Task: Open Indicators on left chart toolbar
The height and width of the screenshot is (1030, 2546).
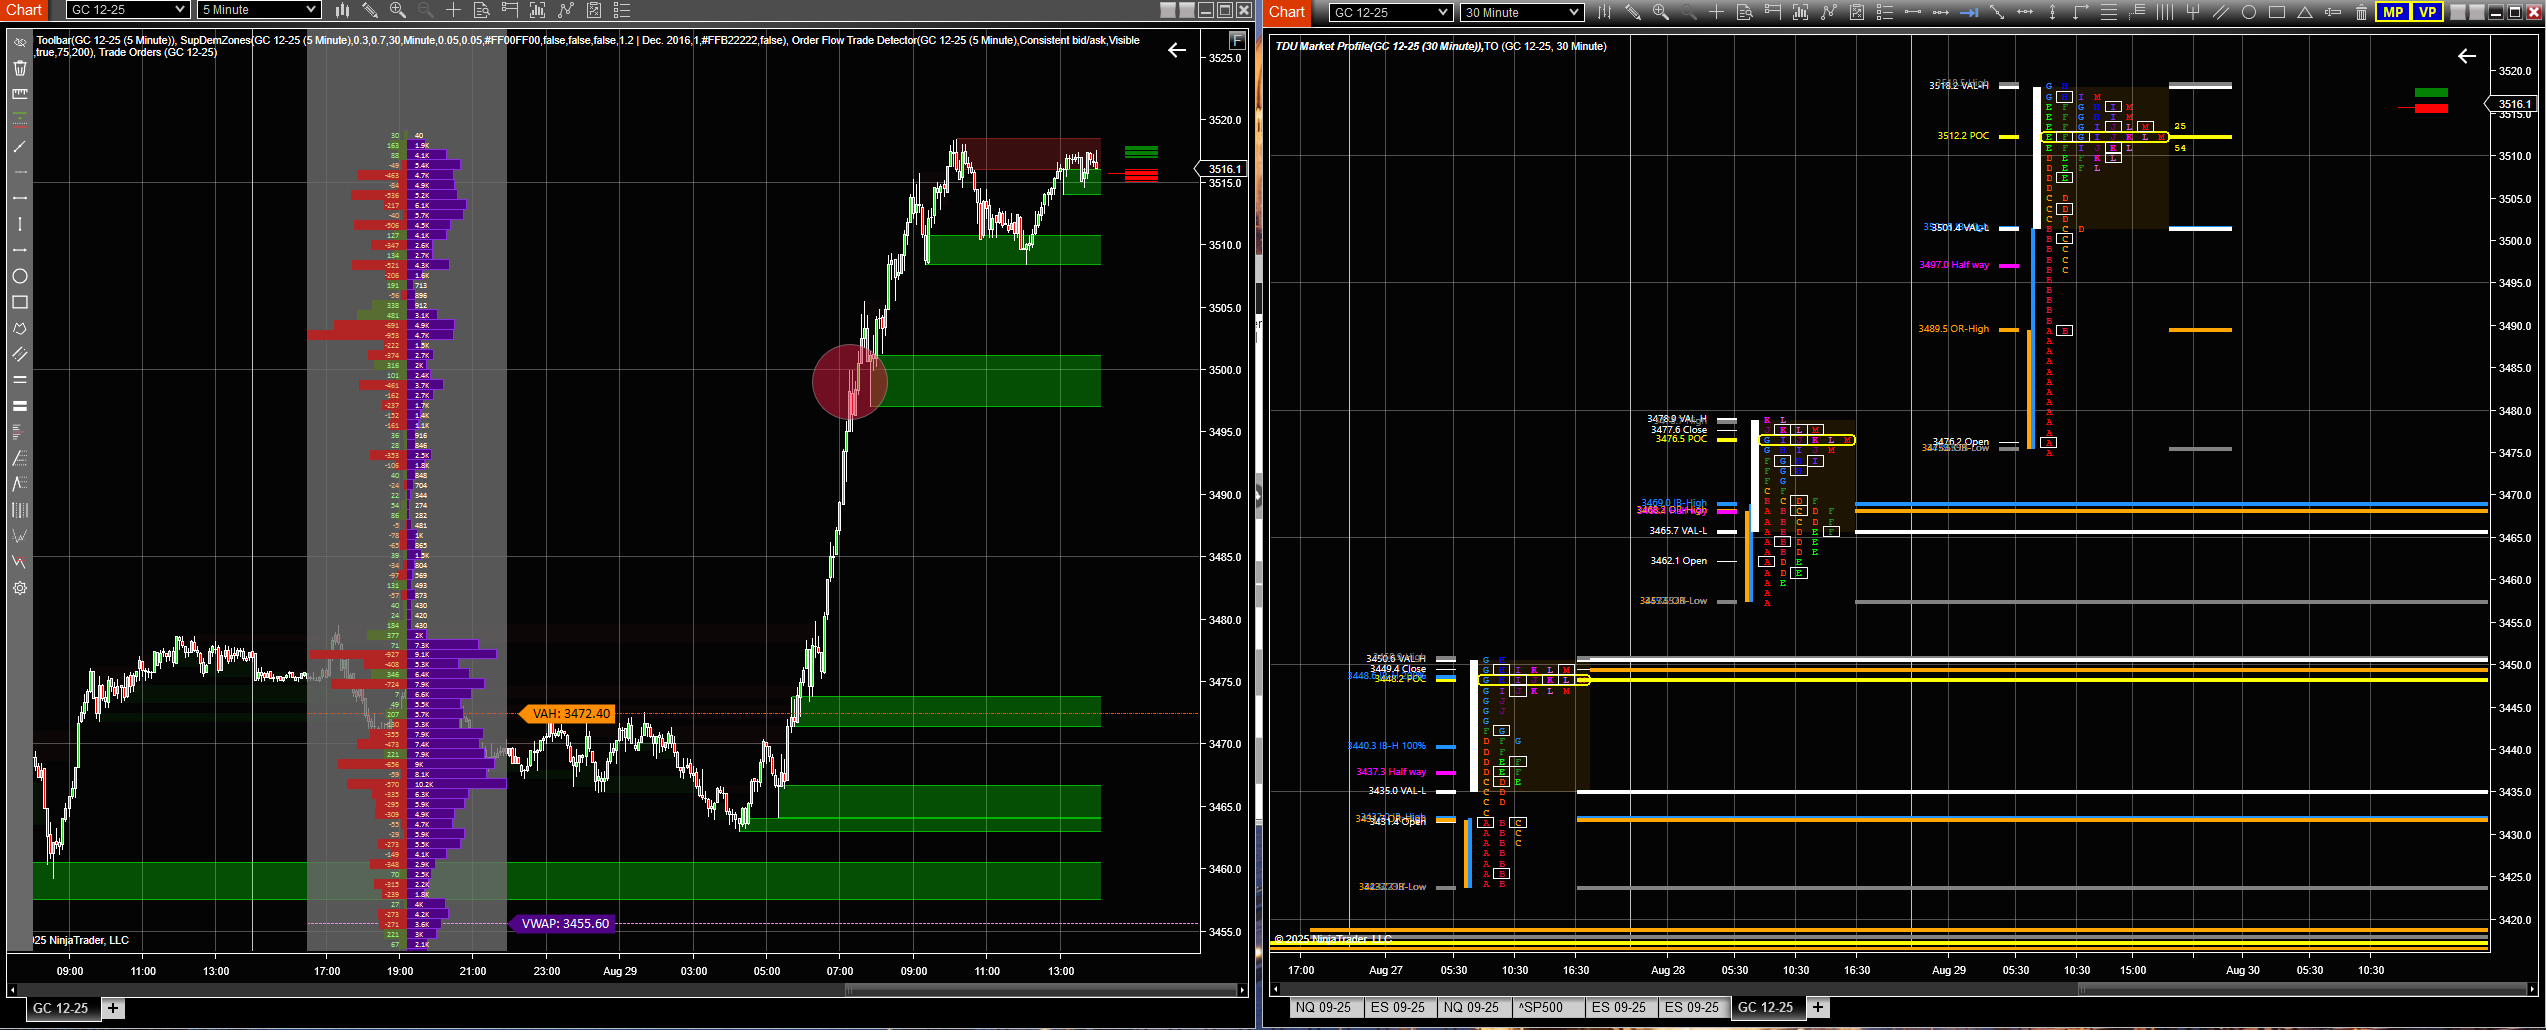Action: pos(538,10)
